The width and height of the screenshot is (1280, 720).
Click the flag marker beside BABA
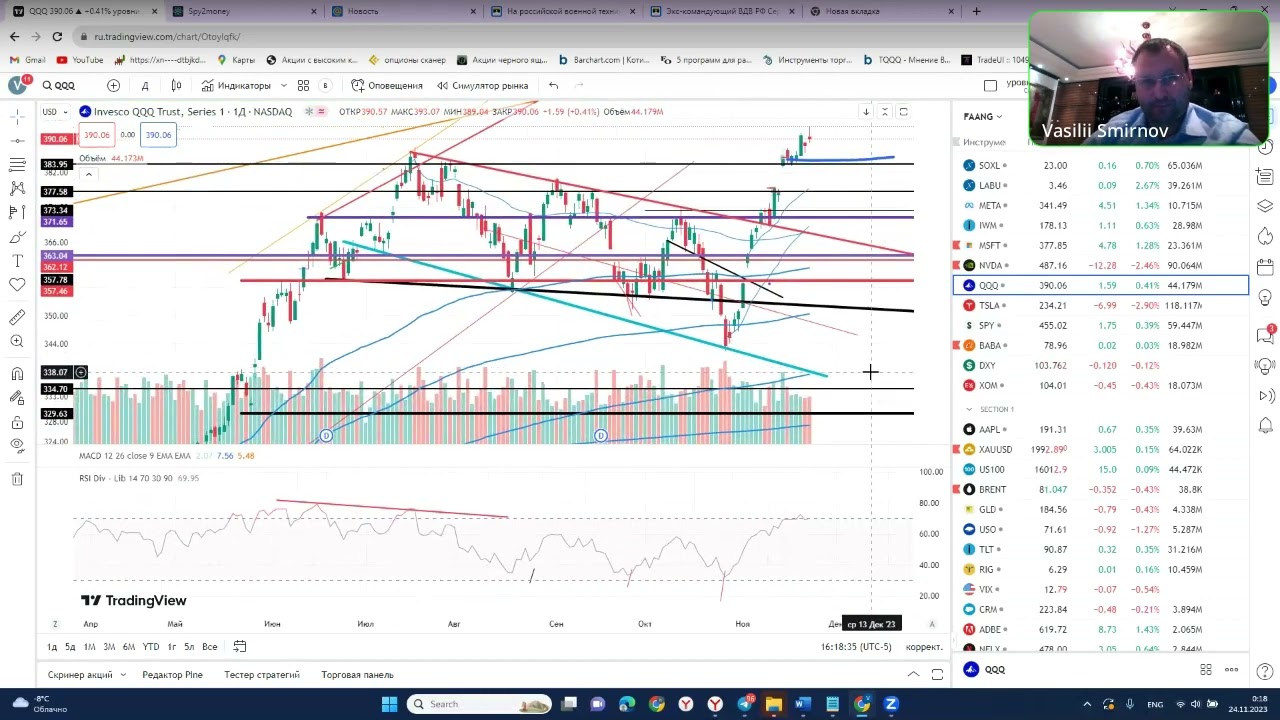pos(957,345)
